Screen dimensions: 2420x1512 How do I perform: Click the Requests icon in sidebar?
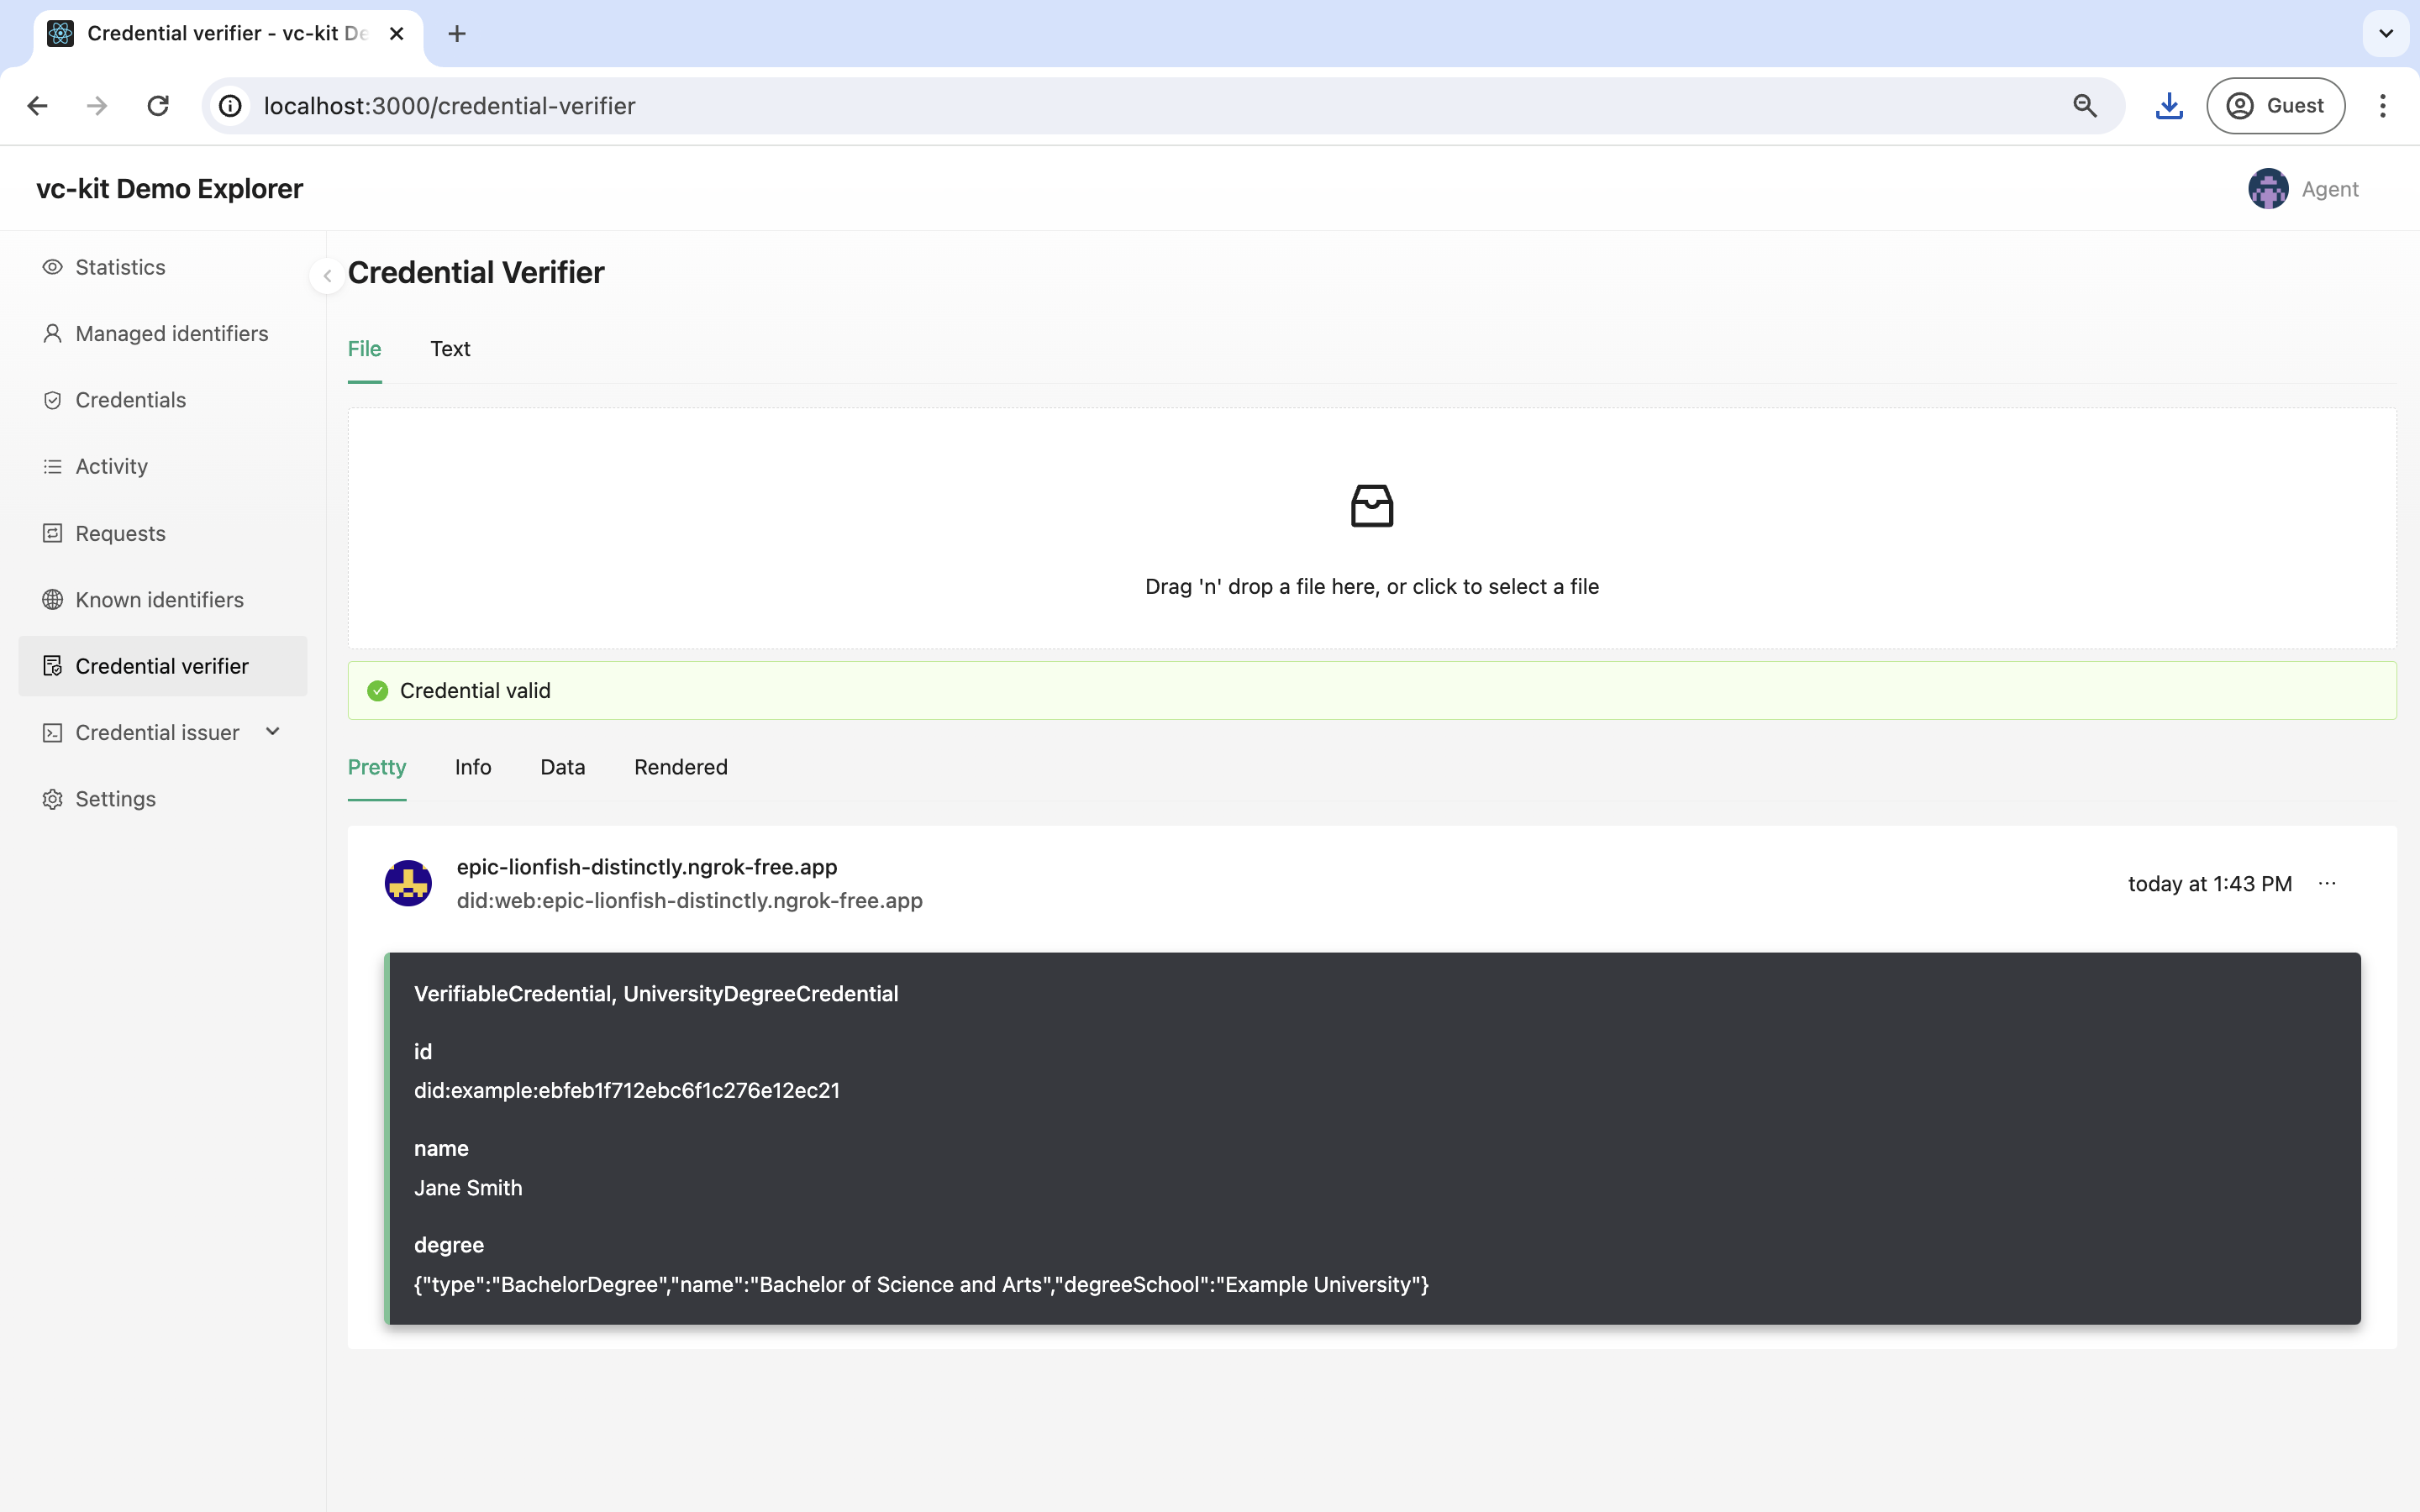[52, 533]
